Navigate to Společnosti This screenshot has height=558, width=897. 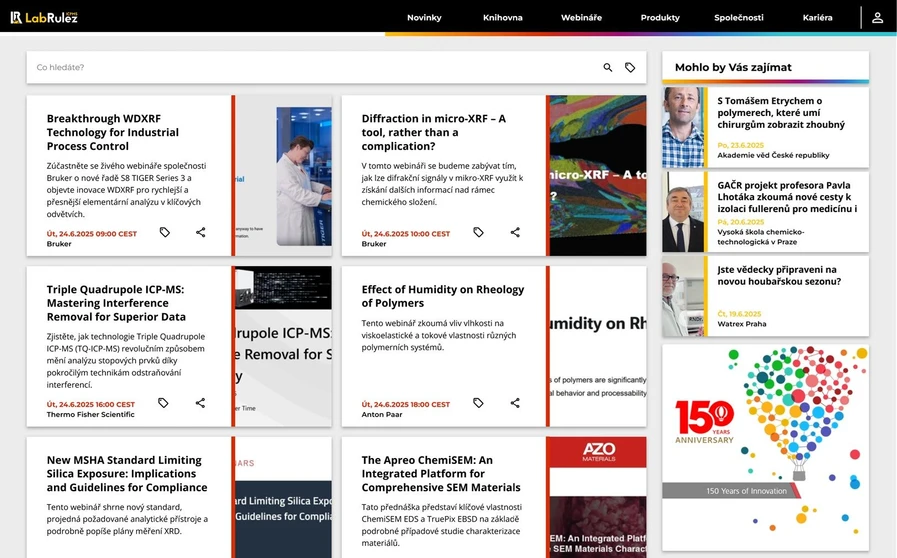739,18
